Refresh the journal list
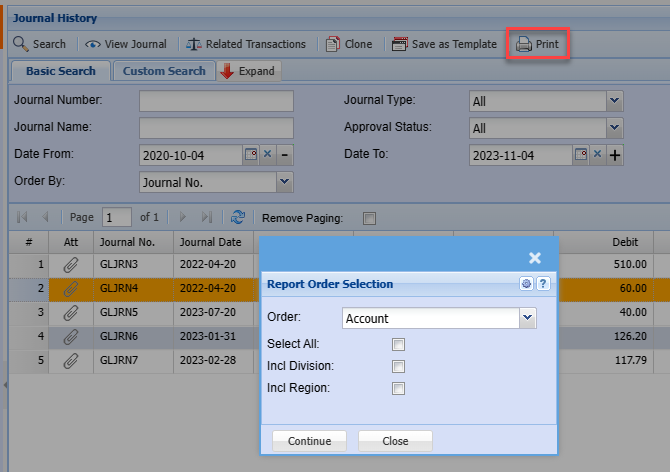The width and height of the screenshot is (670, 472). (x=238, y=217)
